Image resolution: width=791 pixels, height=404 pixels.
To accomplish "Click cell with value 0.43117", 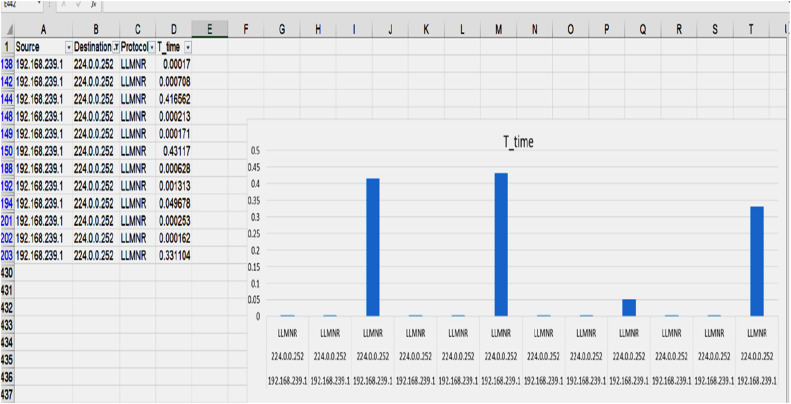I will (174, 150).
